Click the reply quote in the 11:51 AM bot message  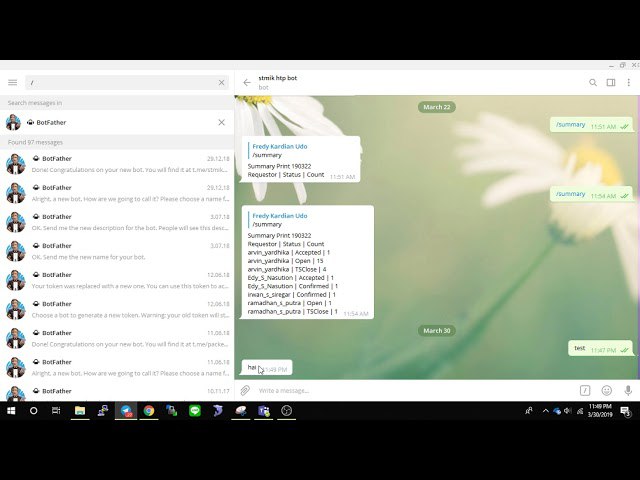pyautogui.click(x=280, y=151)
